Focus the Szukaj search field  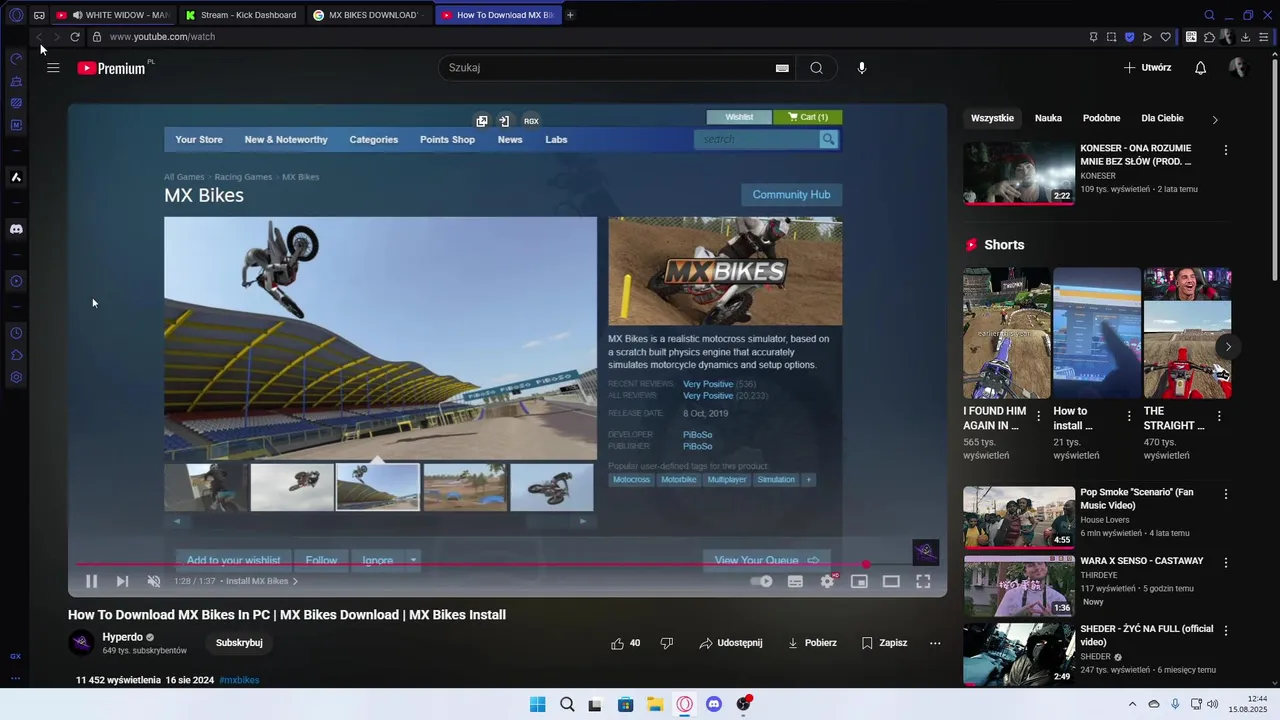click(x=610, y=68)
